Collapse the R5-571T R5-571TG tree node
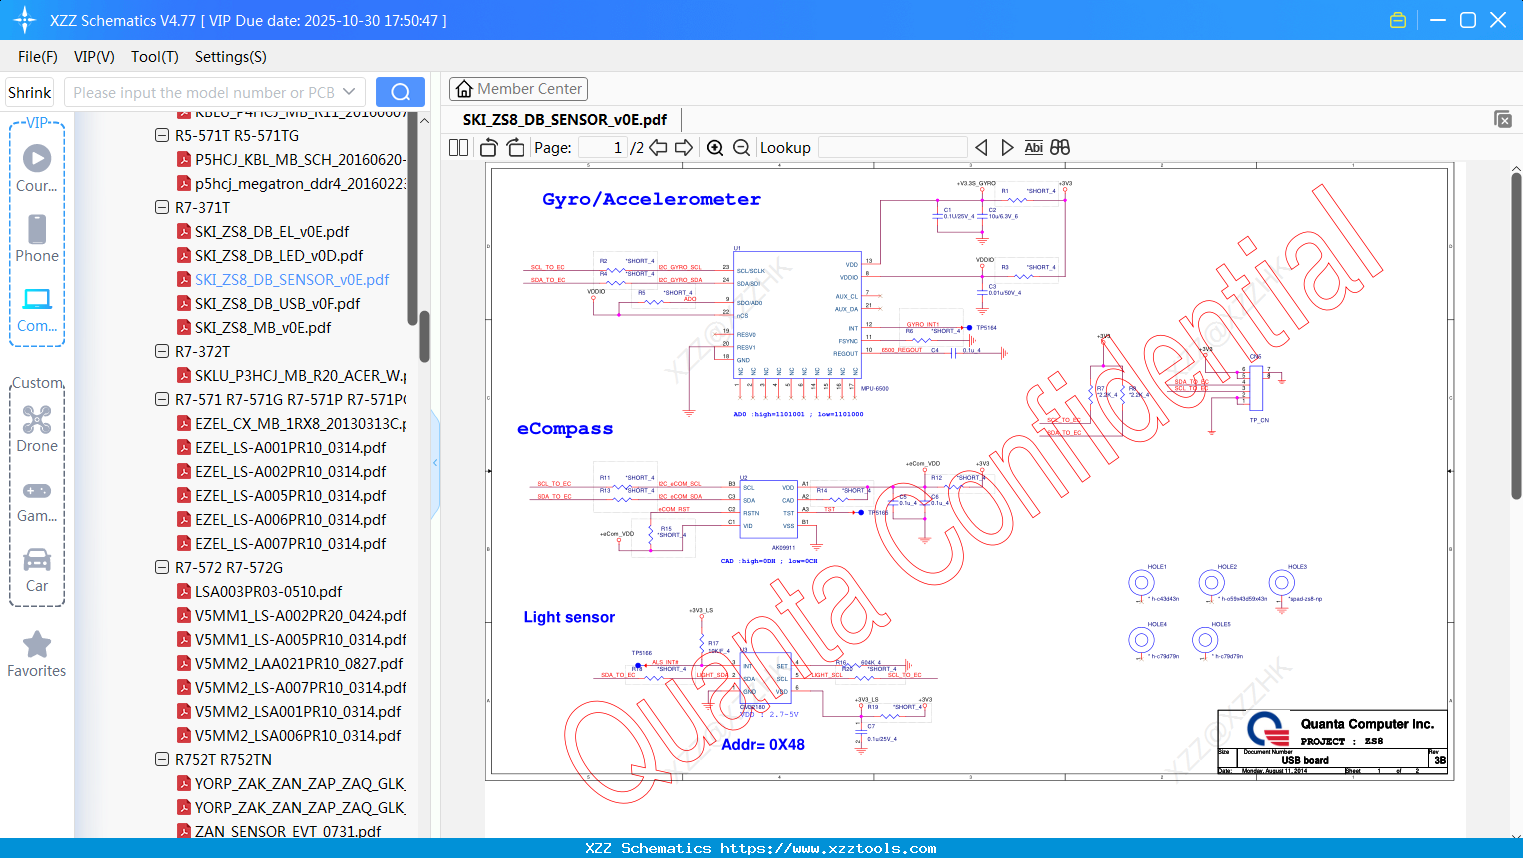The width and height of the screenshot is (1523, 858). (x=162, y=135)
